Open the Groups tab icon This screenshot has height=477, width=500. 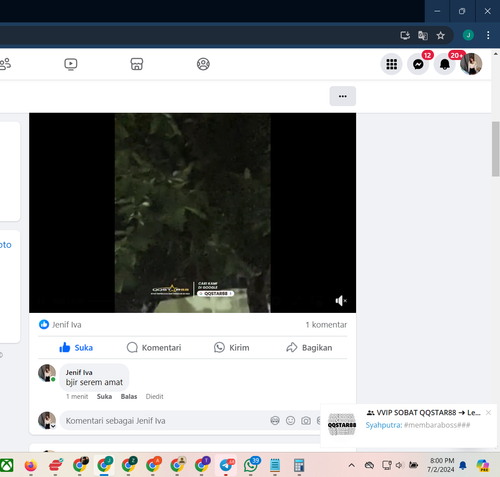point(203,64)
